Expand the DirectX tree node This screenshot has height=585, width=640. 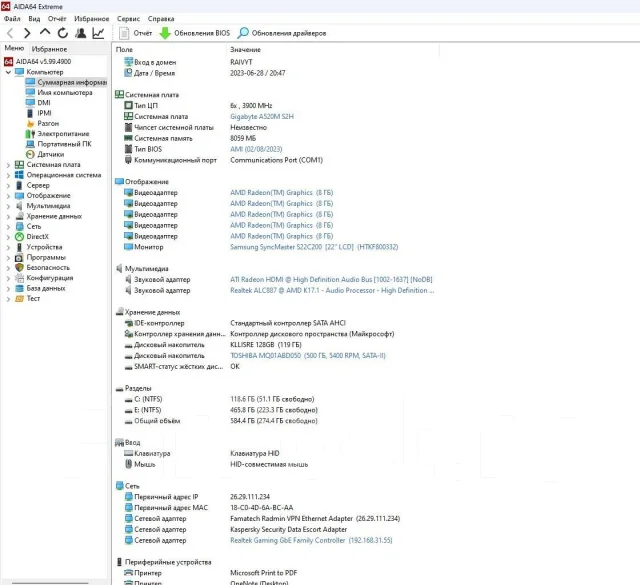coord(8,237)
